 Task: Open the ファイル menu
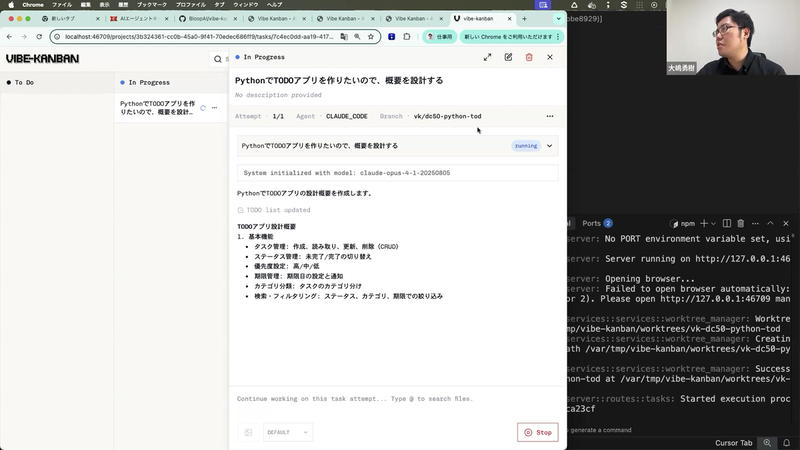coord(62,5)
